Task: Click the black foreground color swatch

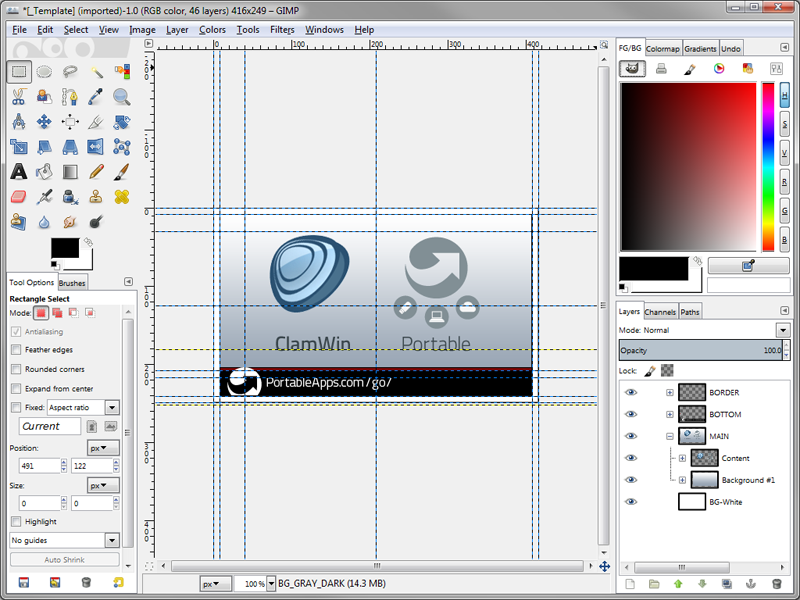Action: pos(65,248)
